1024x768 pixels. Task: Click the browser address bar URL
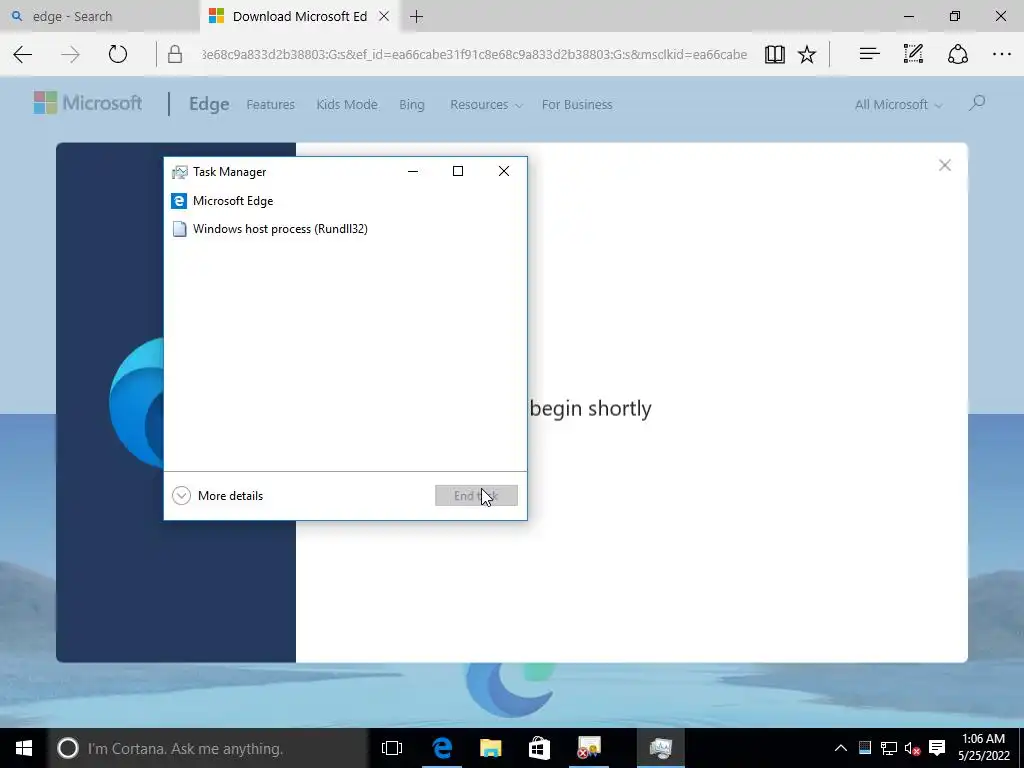475,54
